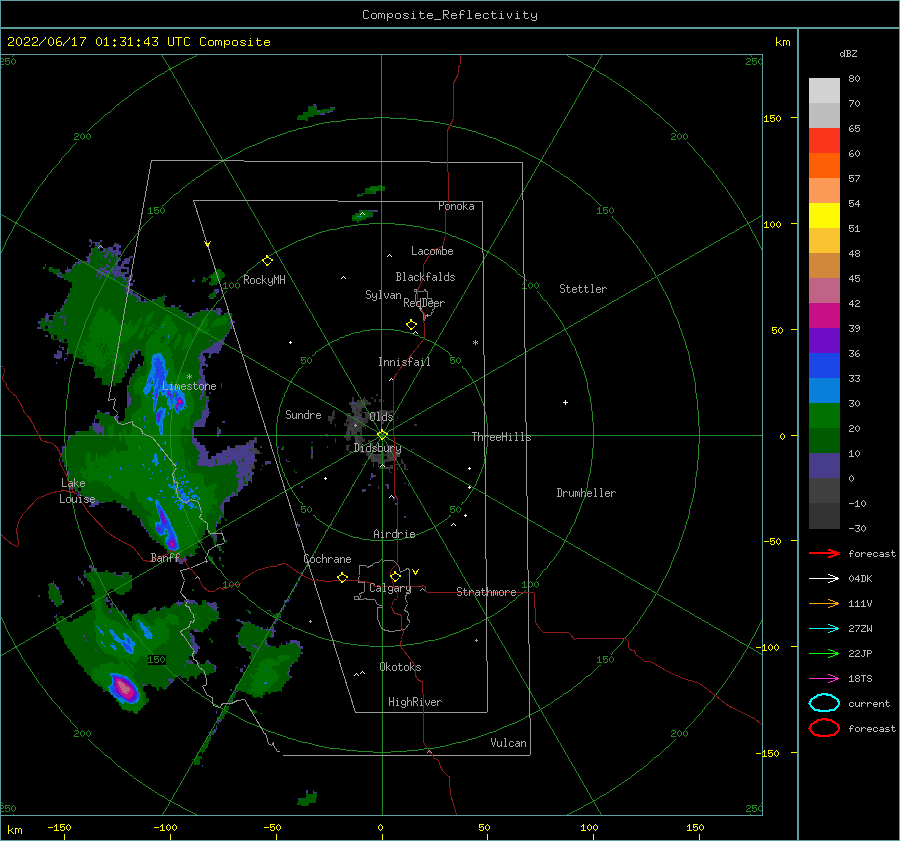This screenshot has height=841, width=900.
Task: Select the orange 111V arrow symbol
Action: pos(824,603)
